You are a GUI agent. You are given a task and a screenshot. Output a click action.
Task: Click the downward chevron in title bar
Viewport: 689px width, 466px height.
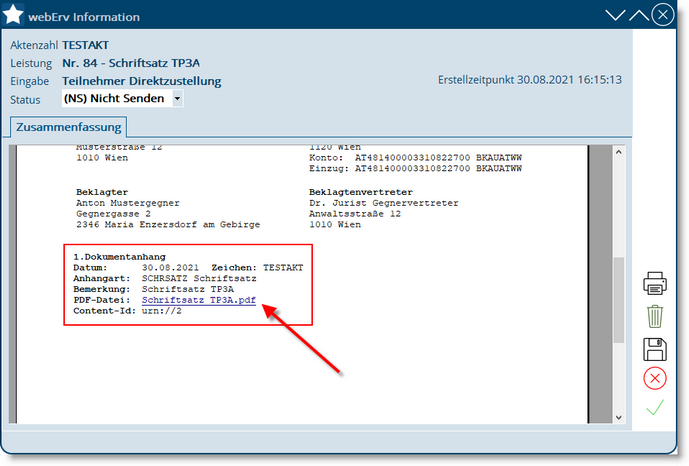[x=615, y=15]
